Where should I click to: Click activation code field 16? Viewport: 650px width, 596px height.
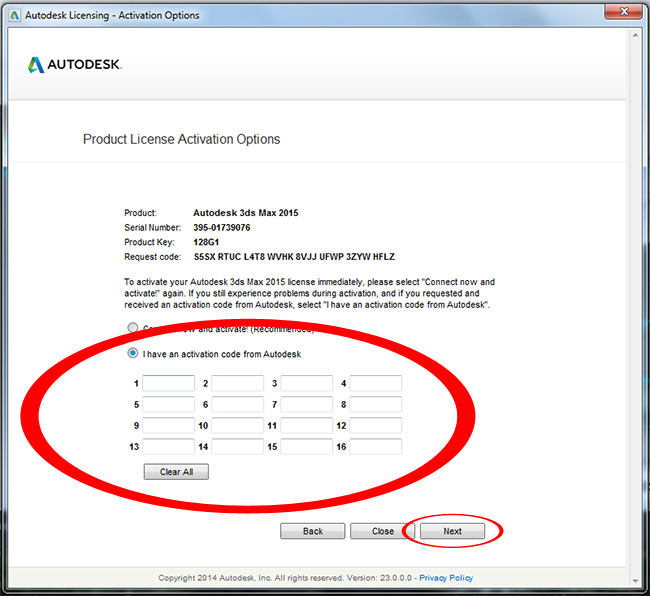[376, 446]
